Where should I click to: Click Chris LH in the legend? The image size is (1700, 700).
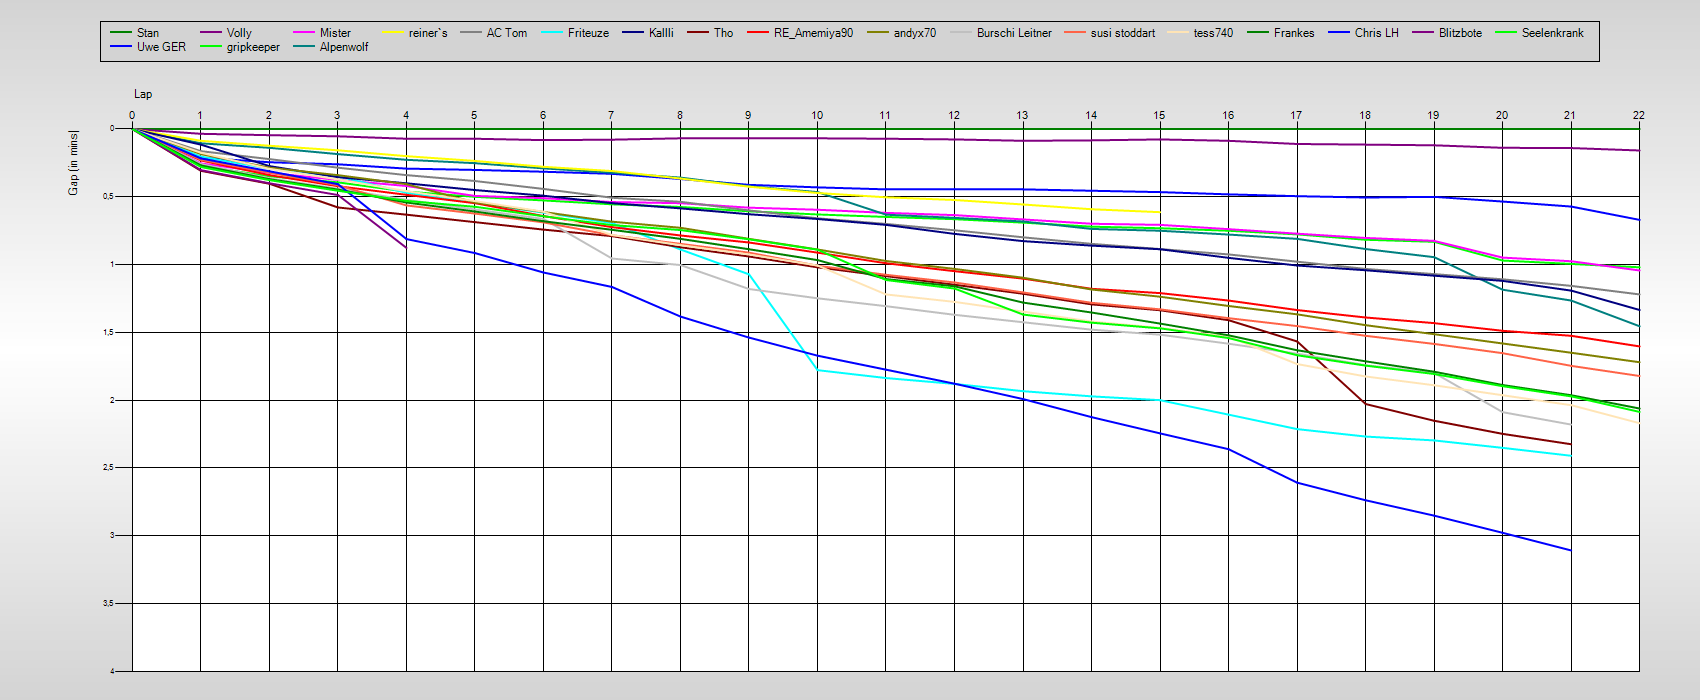coord(1376,33)
